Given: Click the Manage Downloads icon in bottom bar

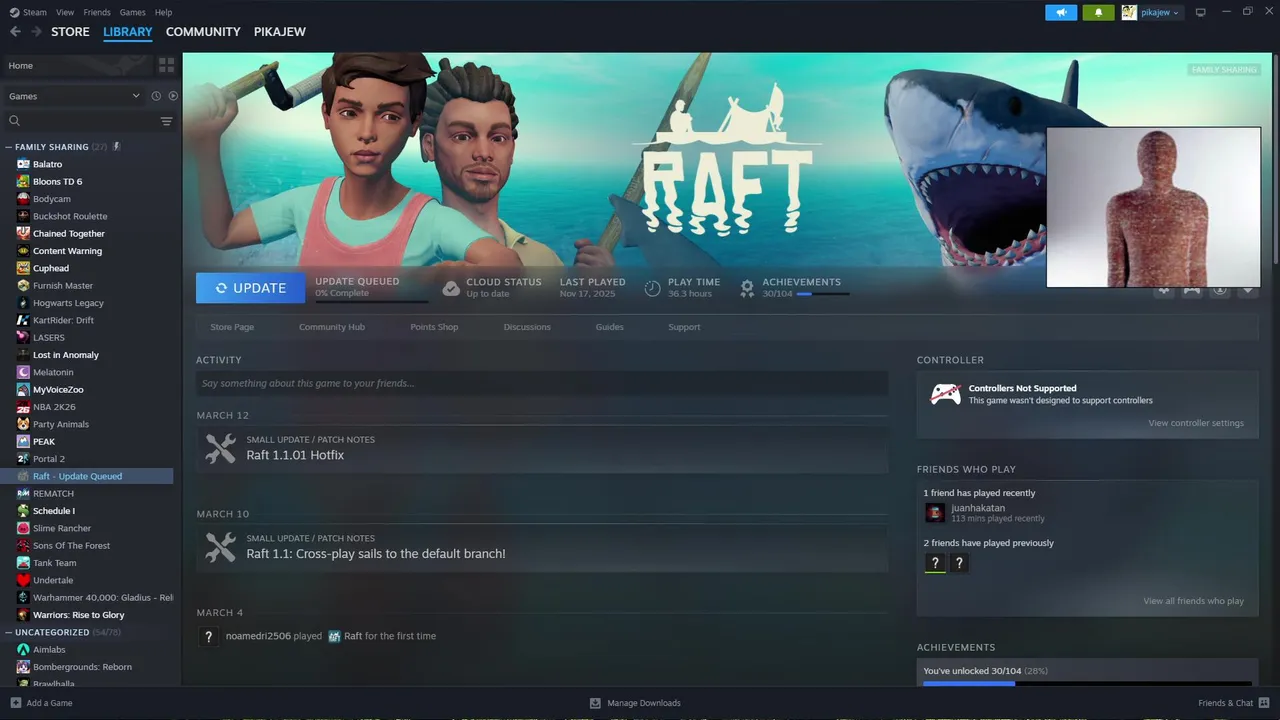Looking at the screenshot, I should point(595,703).
